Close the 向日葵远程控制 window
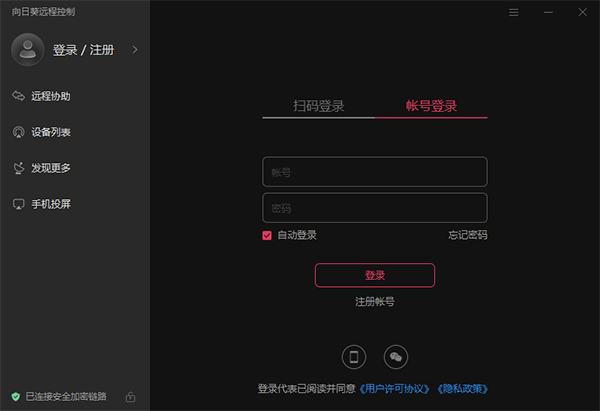The width and height of the screenshot is (600, 411). 583,12
